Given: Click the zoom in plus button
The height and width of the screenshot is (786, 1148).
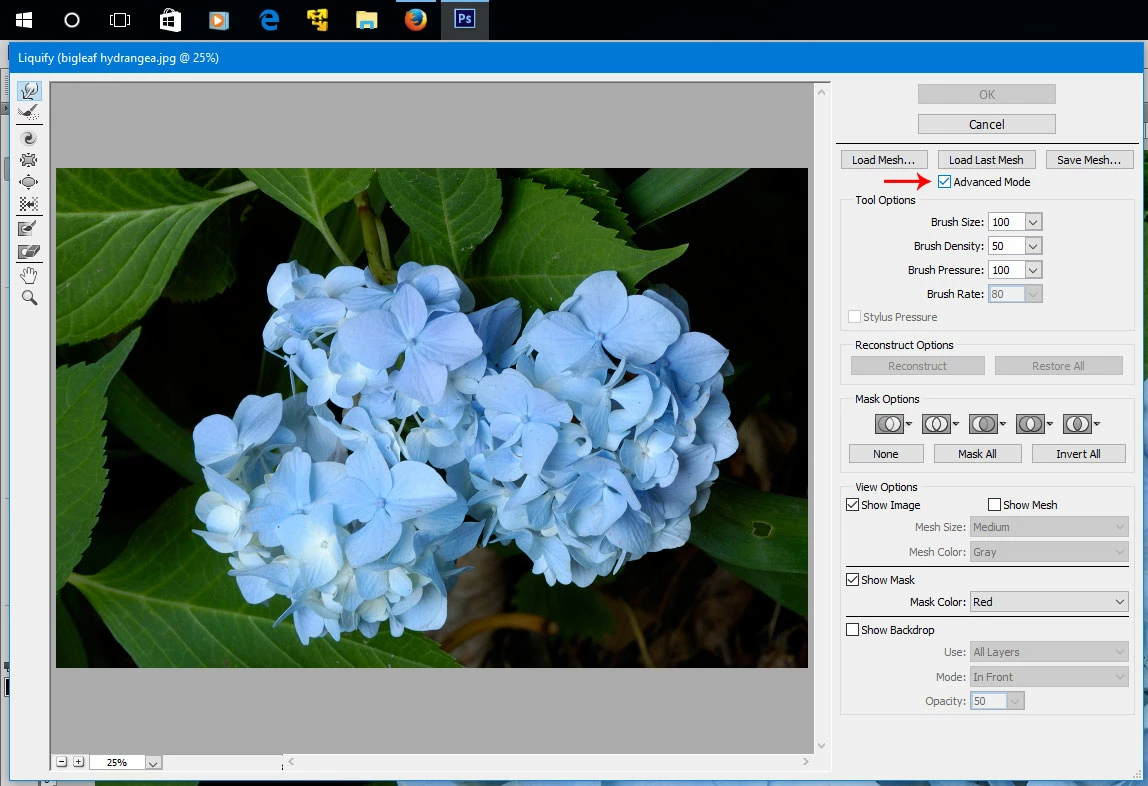Looking at the screenshot, I should (78, 762).
